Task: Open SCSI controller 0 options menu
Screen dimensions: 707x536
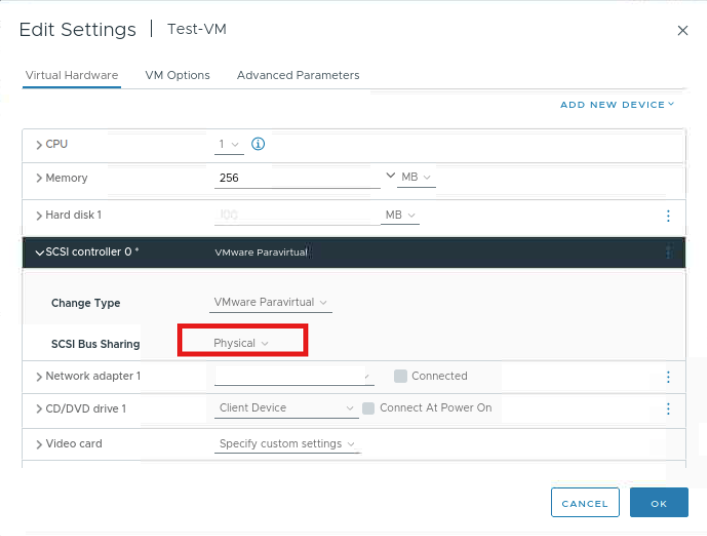Action: pos(668,253)
